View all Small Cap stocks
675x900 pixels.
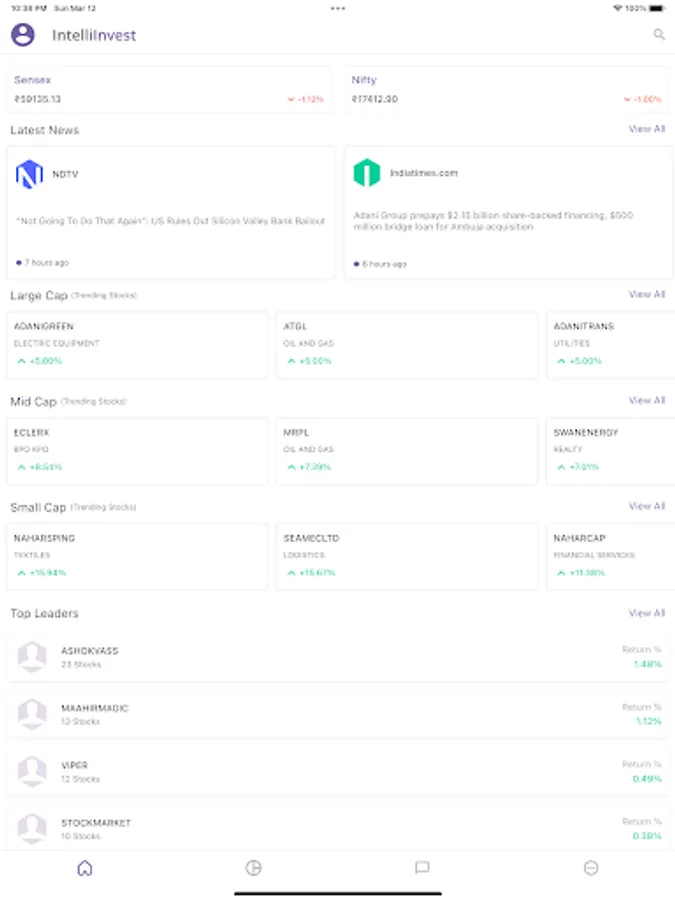point(646,506)
